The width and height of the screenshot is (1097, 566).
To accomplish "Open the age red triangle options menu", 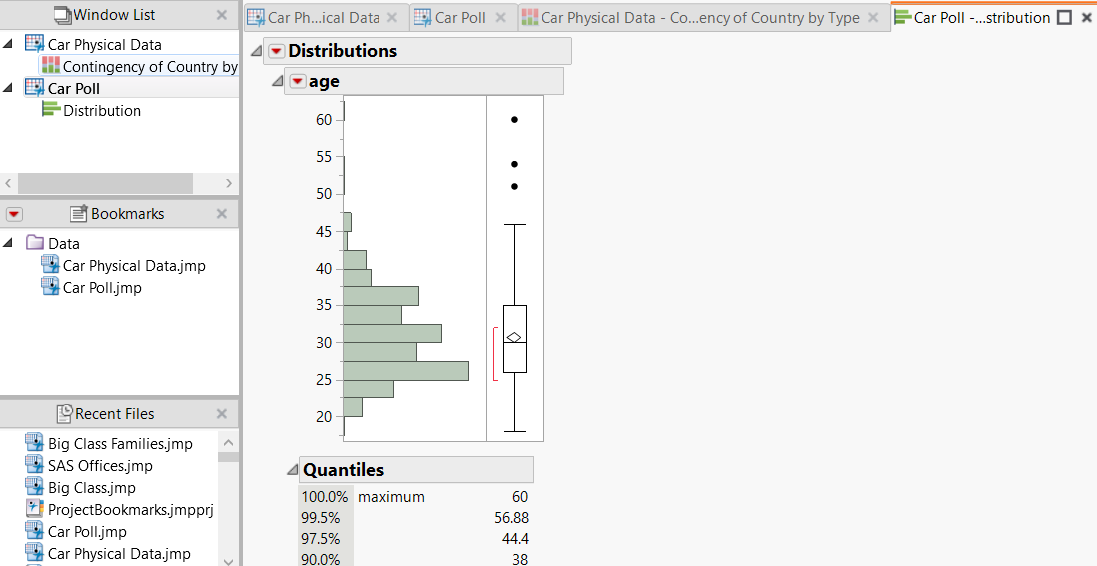I will 297,82.
